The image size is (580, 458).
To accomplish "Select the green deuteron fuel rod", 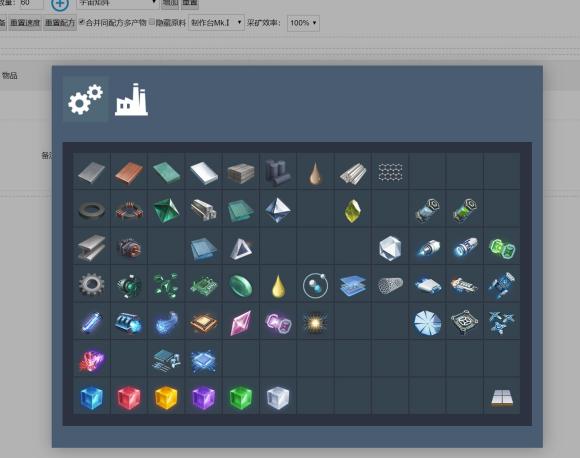I will (465, 211).
